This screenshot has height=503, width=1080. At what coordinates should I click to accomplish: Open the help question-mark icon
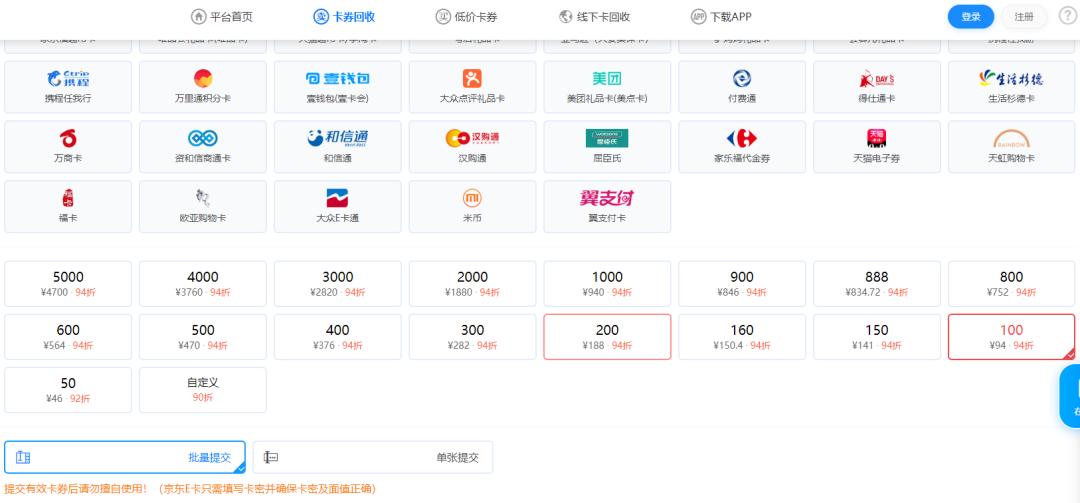click(x=1067, y=17)
